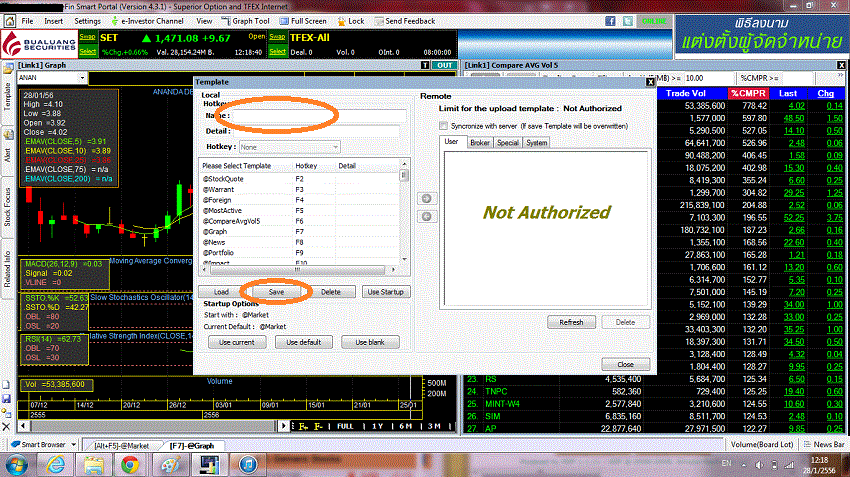Viewport: 850px width, 477px height.
Task: Open Google Chrome from the taskbar
Action: 130,465
